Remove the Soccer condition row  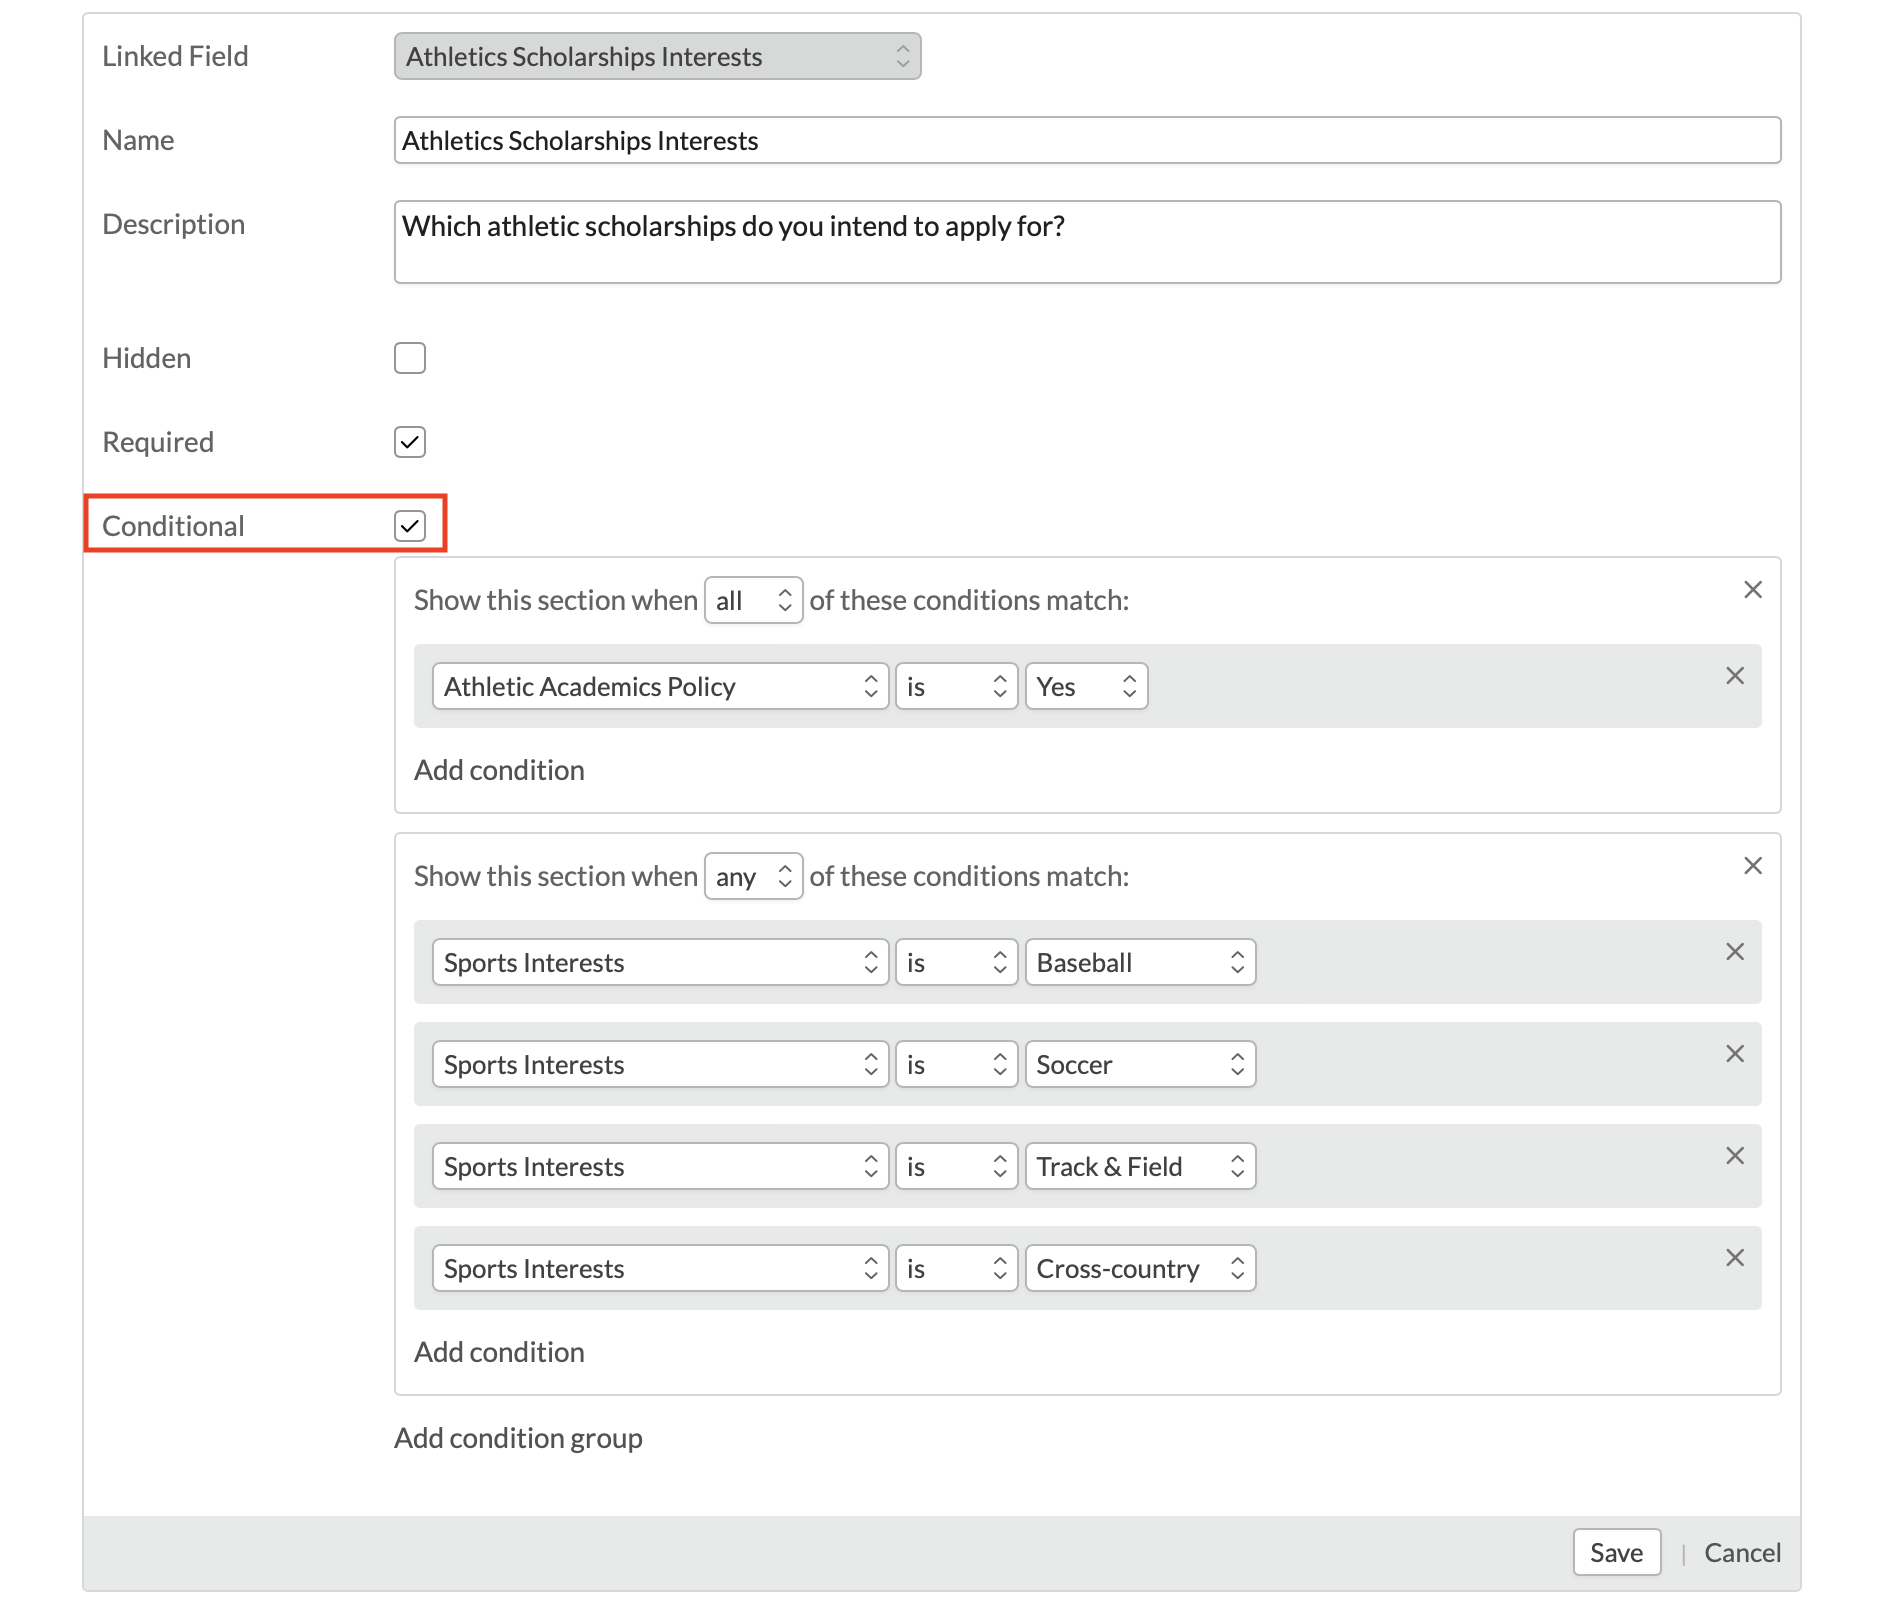pos(1735,1054)
